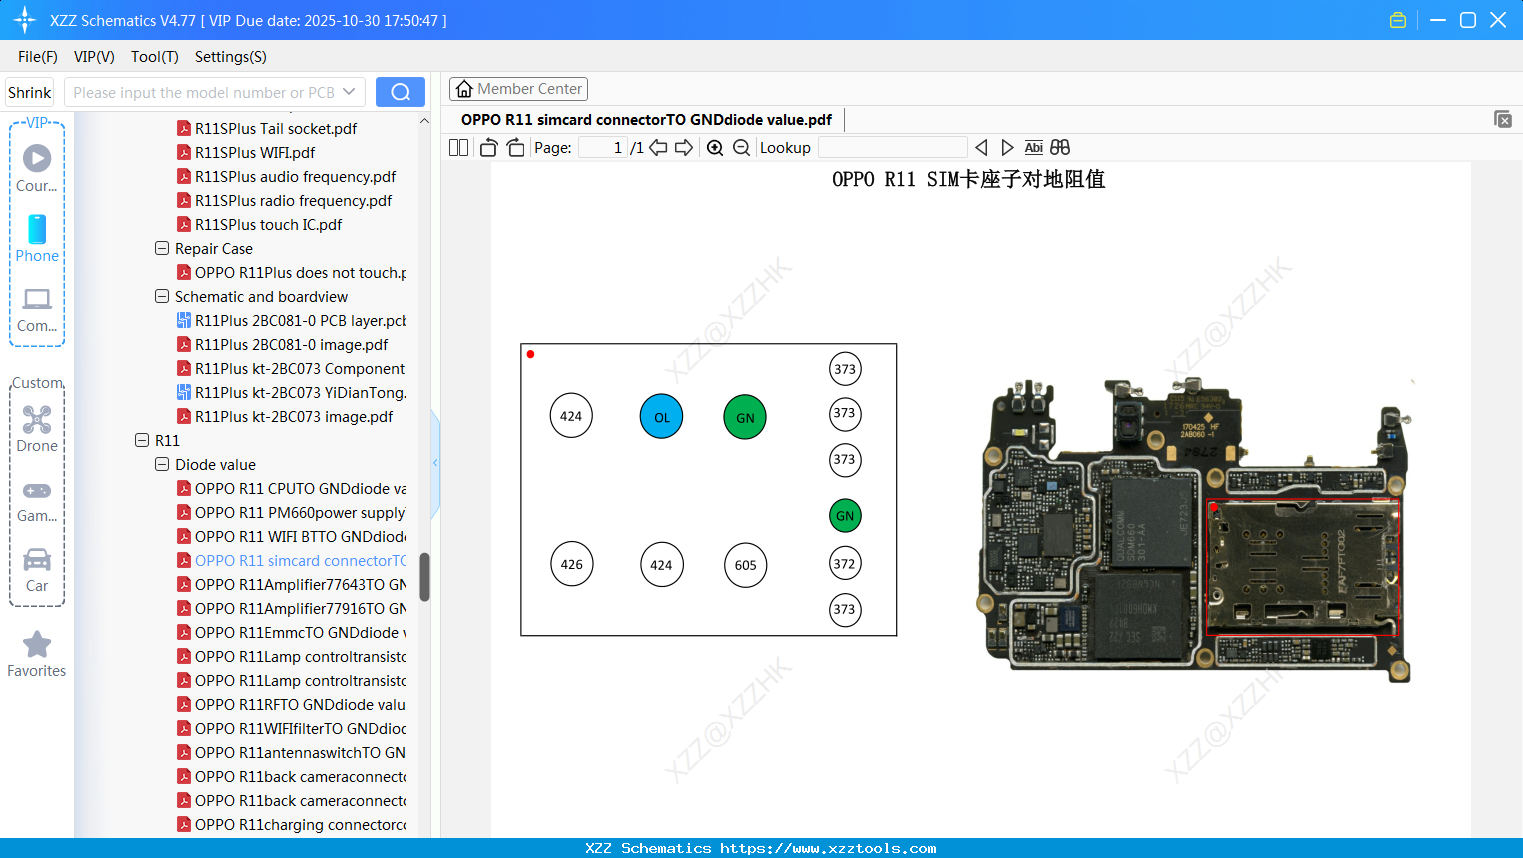
Task: Select the Drone category in the sidebar
Action: [x=36, y=427]
